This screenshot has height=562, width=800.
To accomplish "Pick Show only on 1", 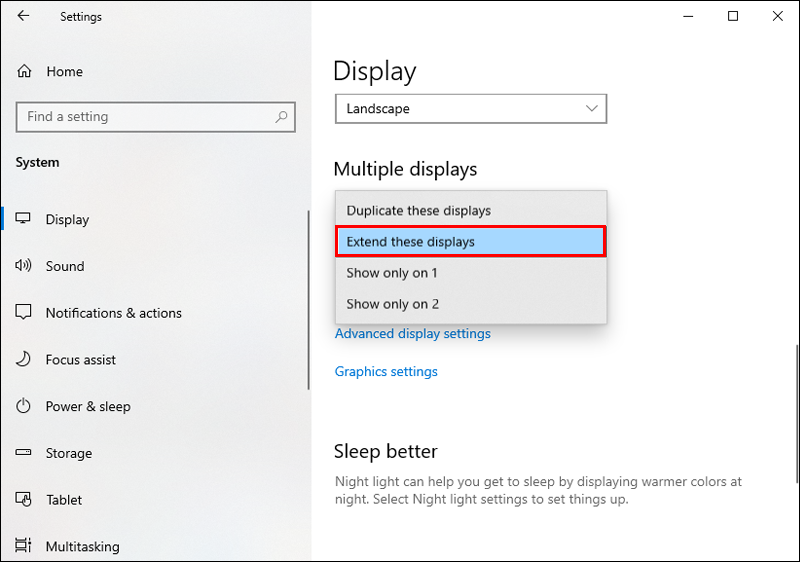I will point(471,273).
